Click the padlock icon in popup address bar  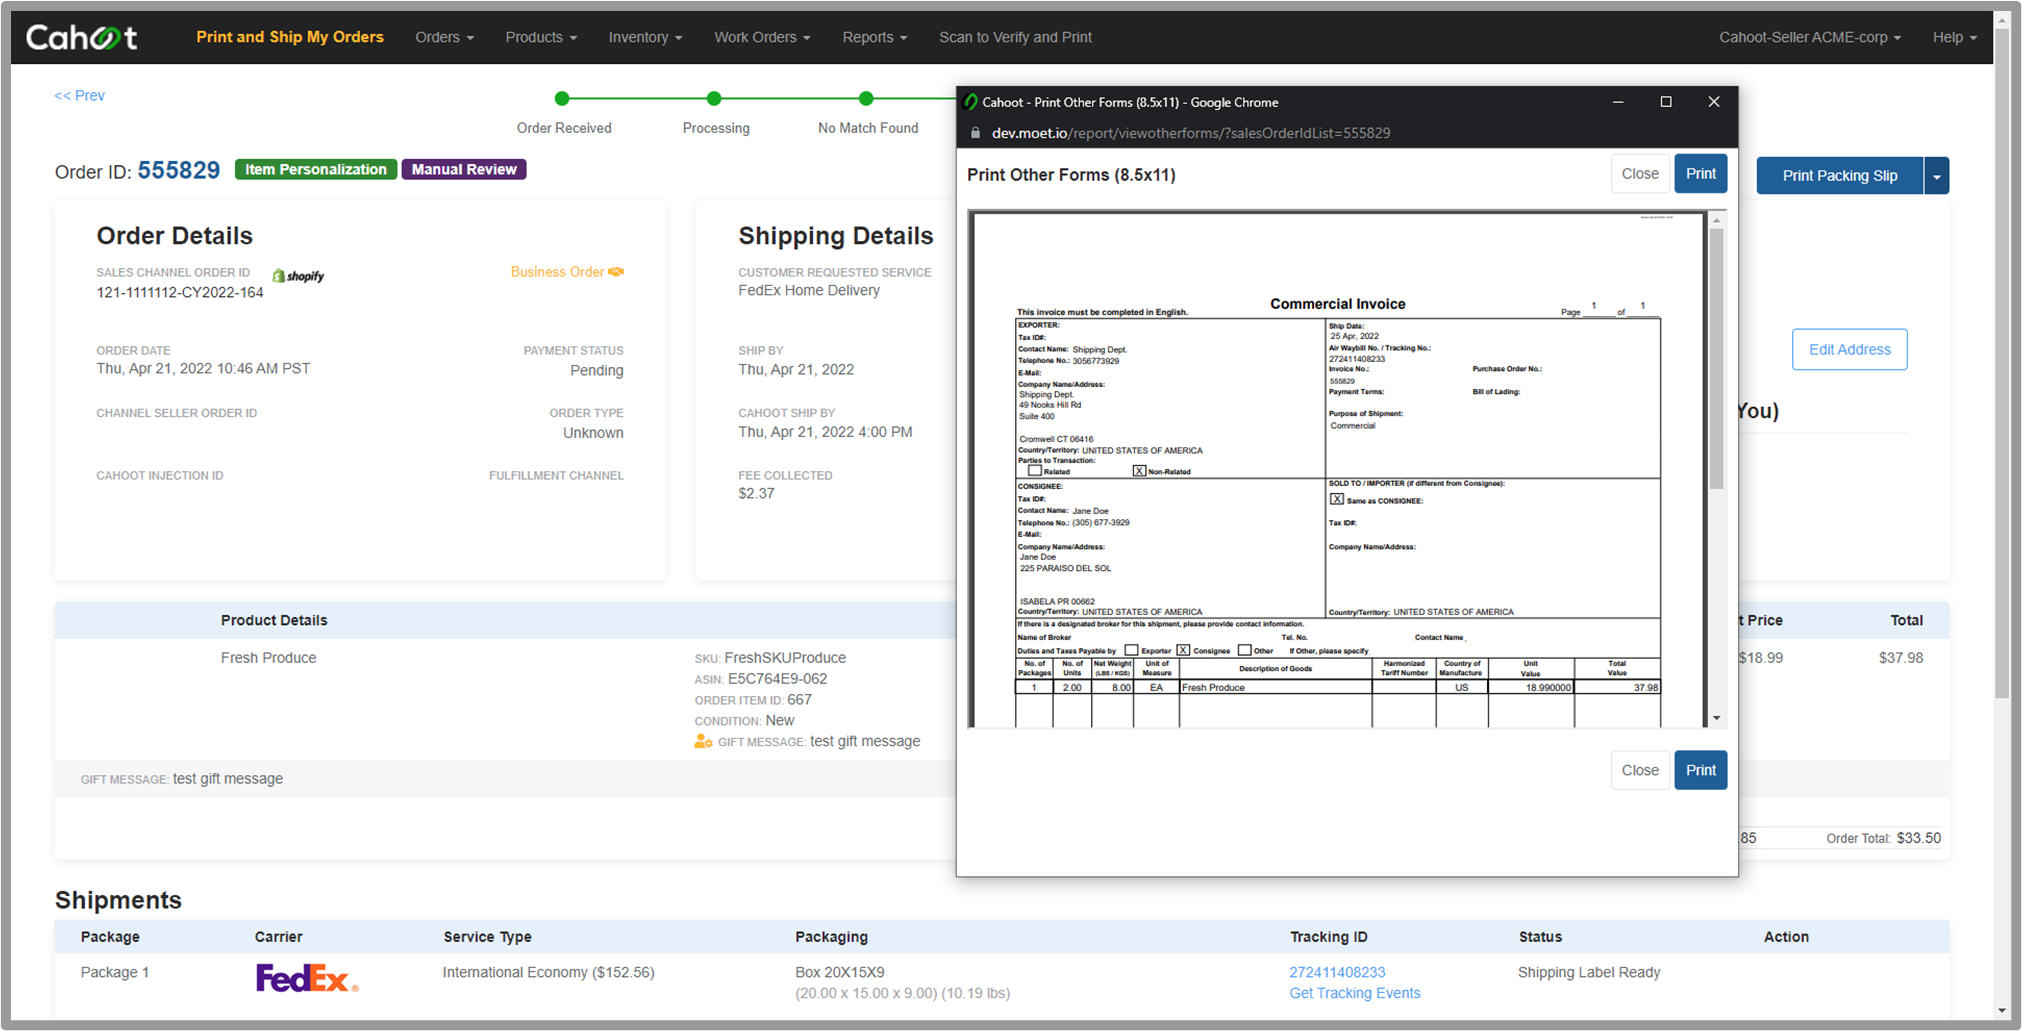975,133
